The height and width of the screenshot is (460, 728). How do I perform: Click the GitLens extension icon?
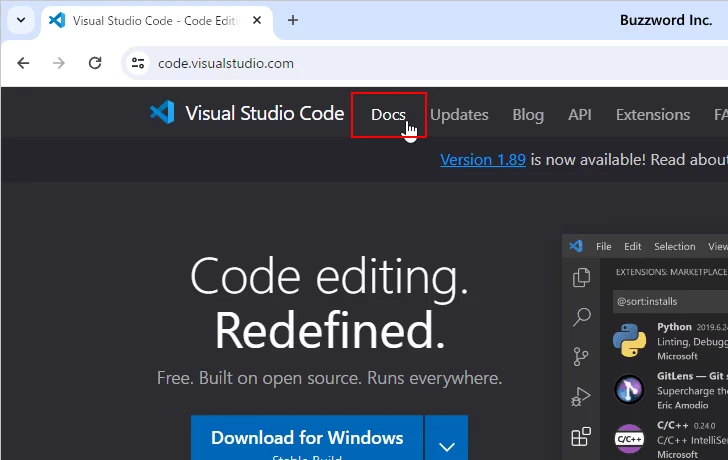tap(629, 389)
